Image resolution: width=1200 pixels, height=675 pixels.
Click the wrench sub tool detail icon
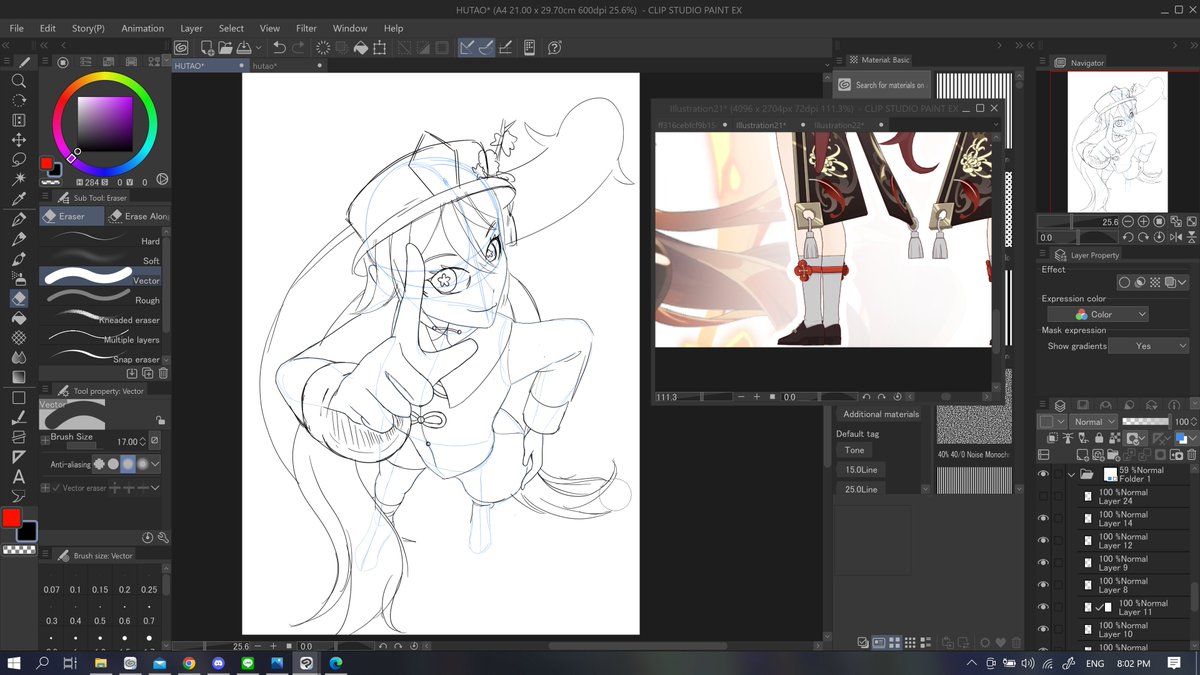(162, 537)
